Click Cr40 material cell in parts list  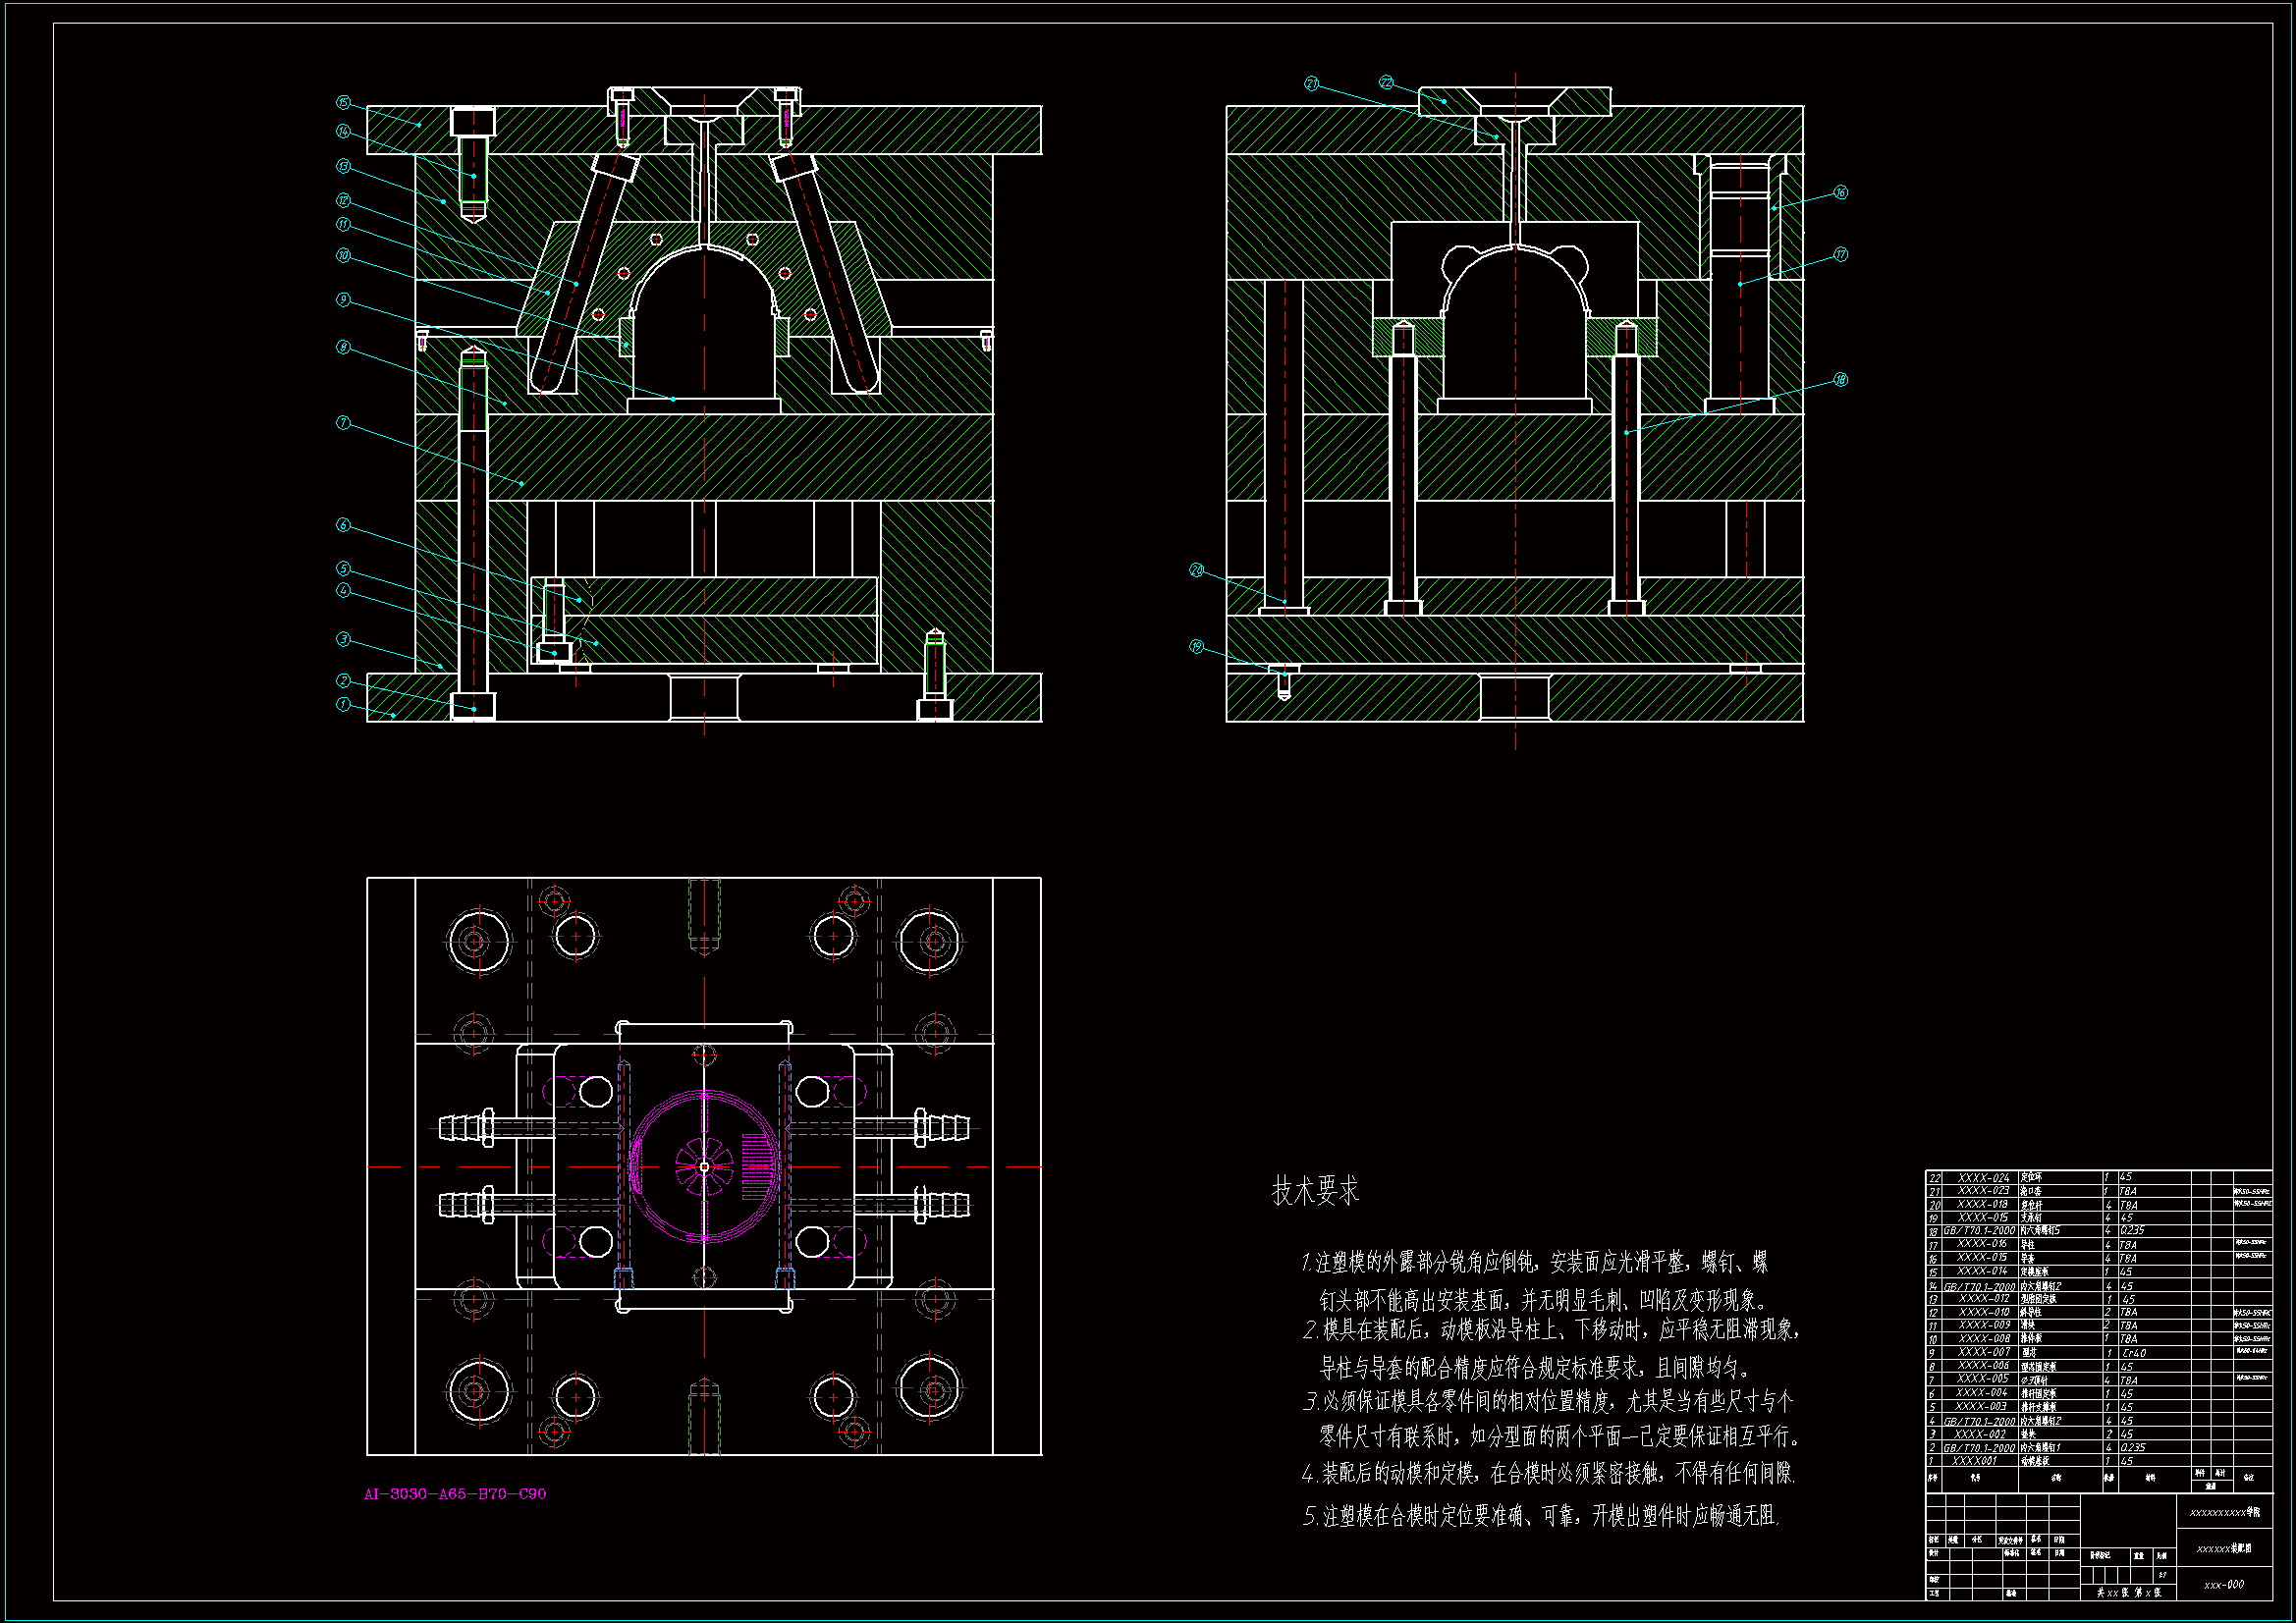pyautogui.click(x=2134, y=1353)
